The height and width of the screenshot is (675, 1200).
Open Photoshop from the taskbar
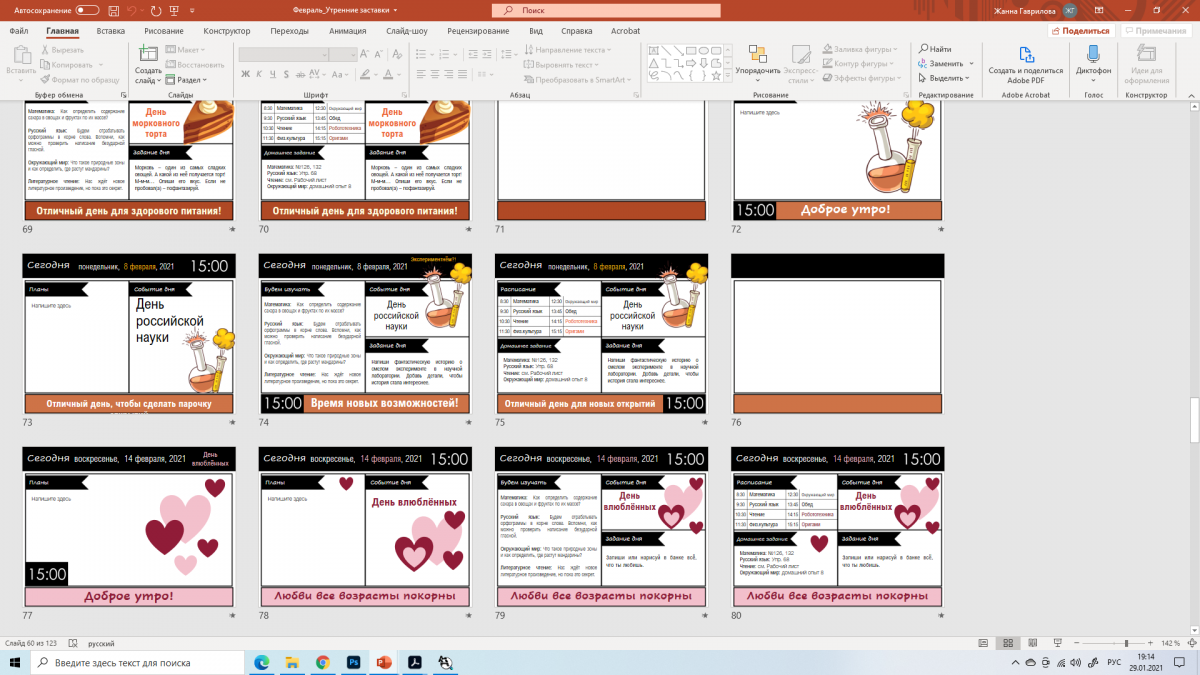[353, 662]
